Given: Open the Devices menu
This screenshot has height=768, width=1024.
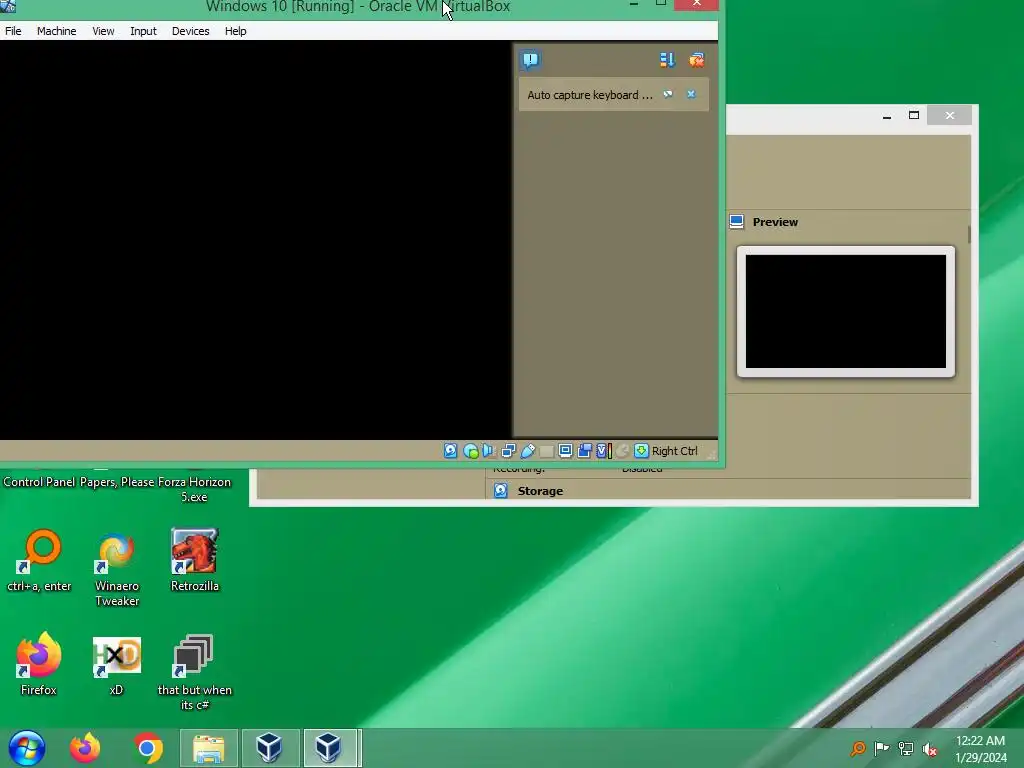Looking at the screenshot, I should coord(190,31).
